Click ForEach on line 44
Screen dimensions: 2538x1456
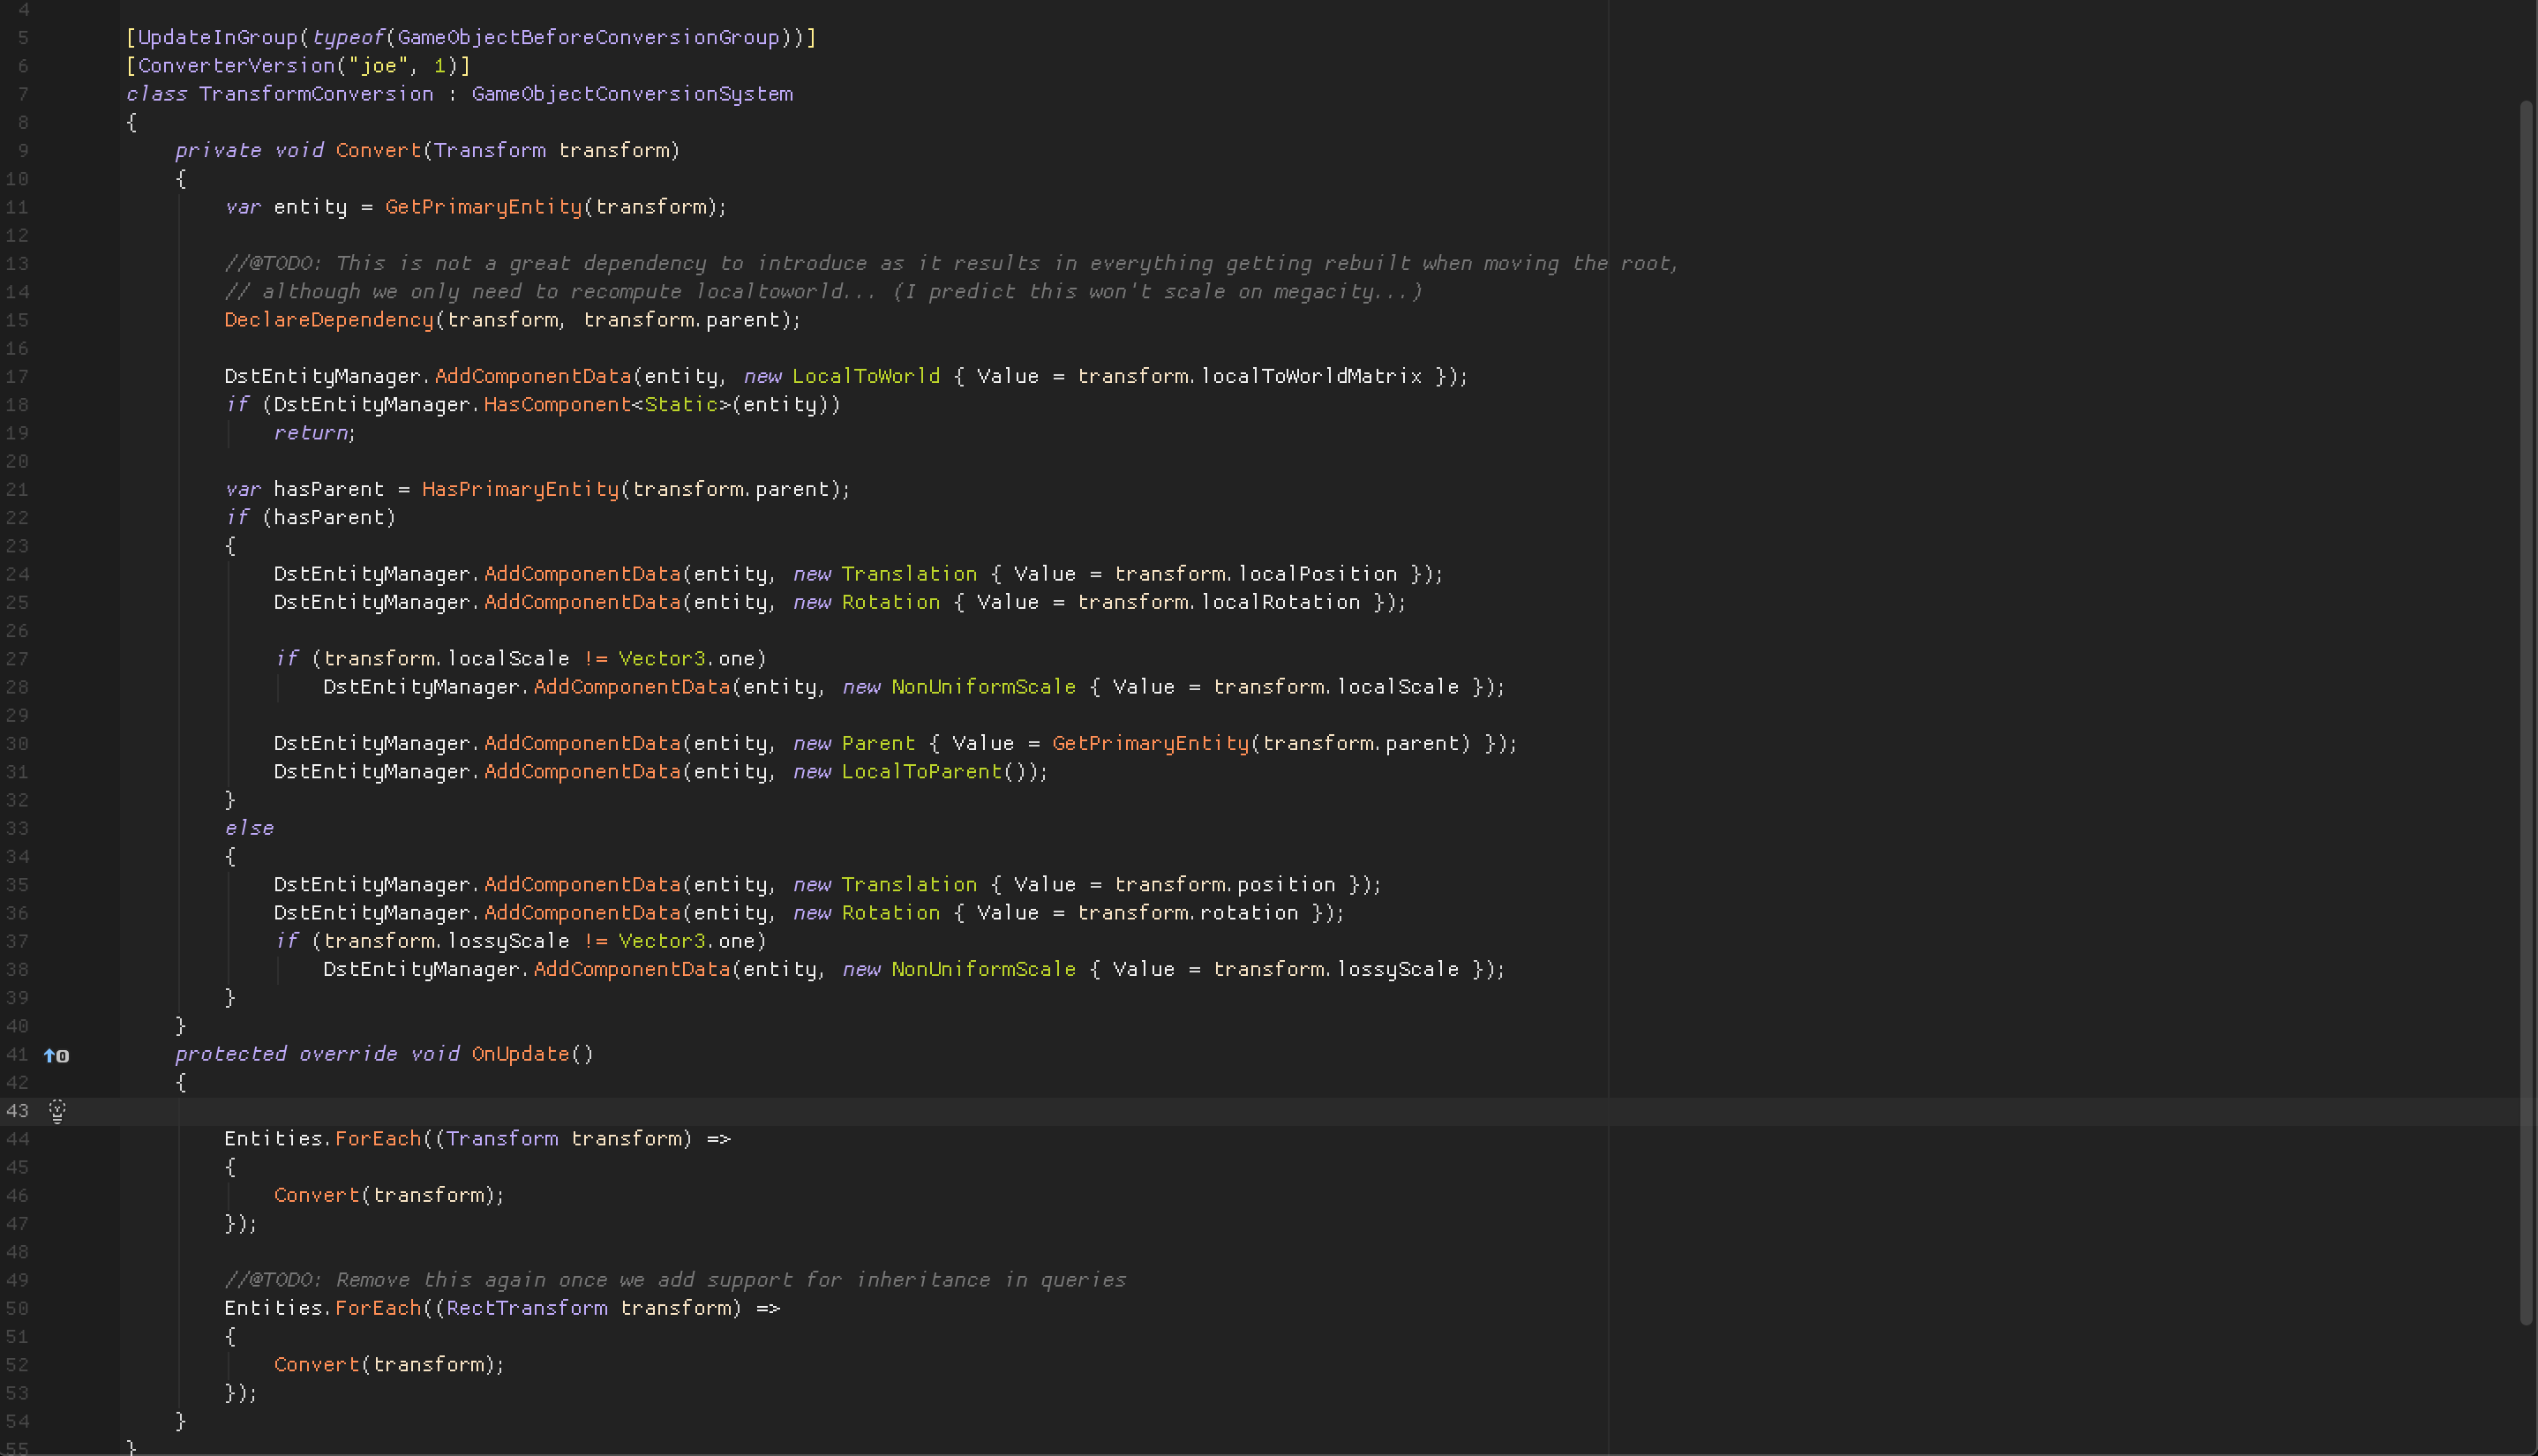coord(378,1139)
